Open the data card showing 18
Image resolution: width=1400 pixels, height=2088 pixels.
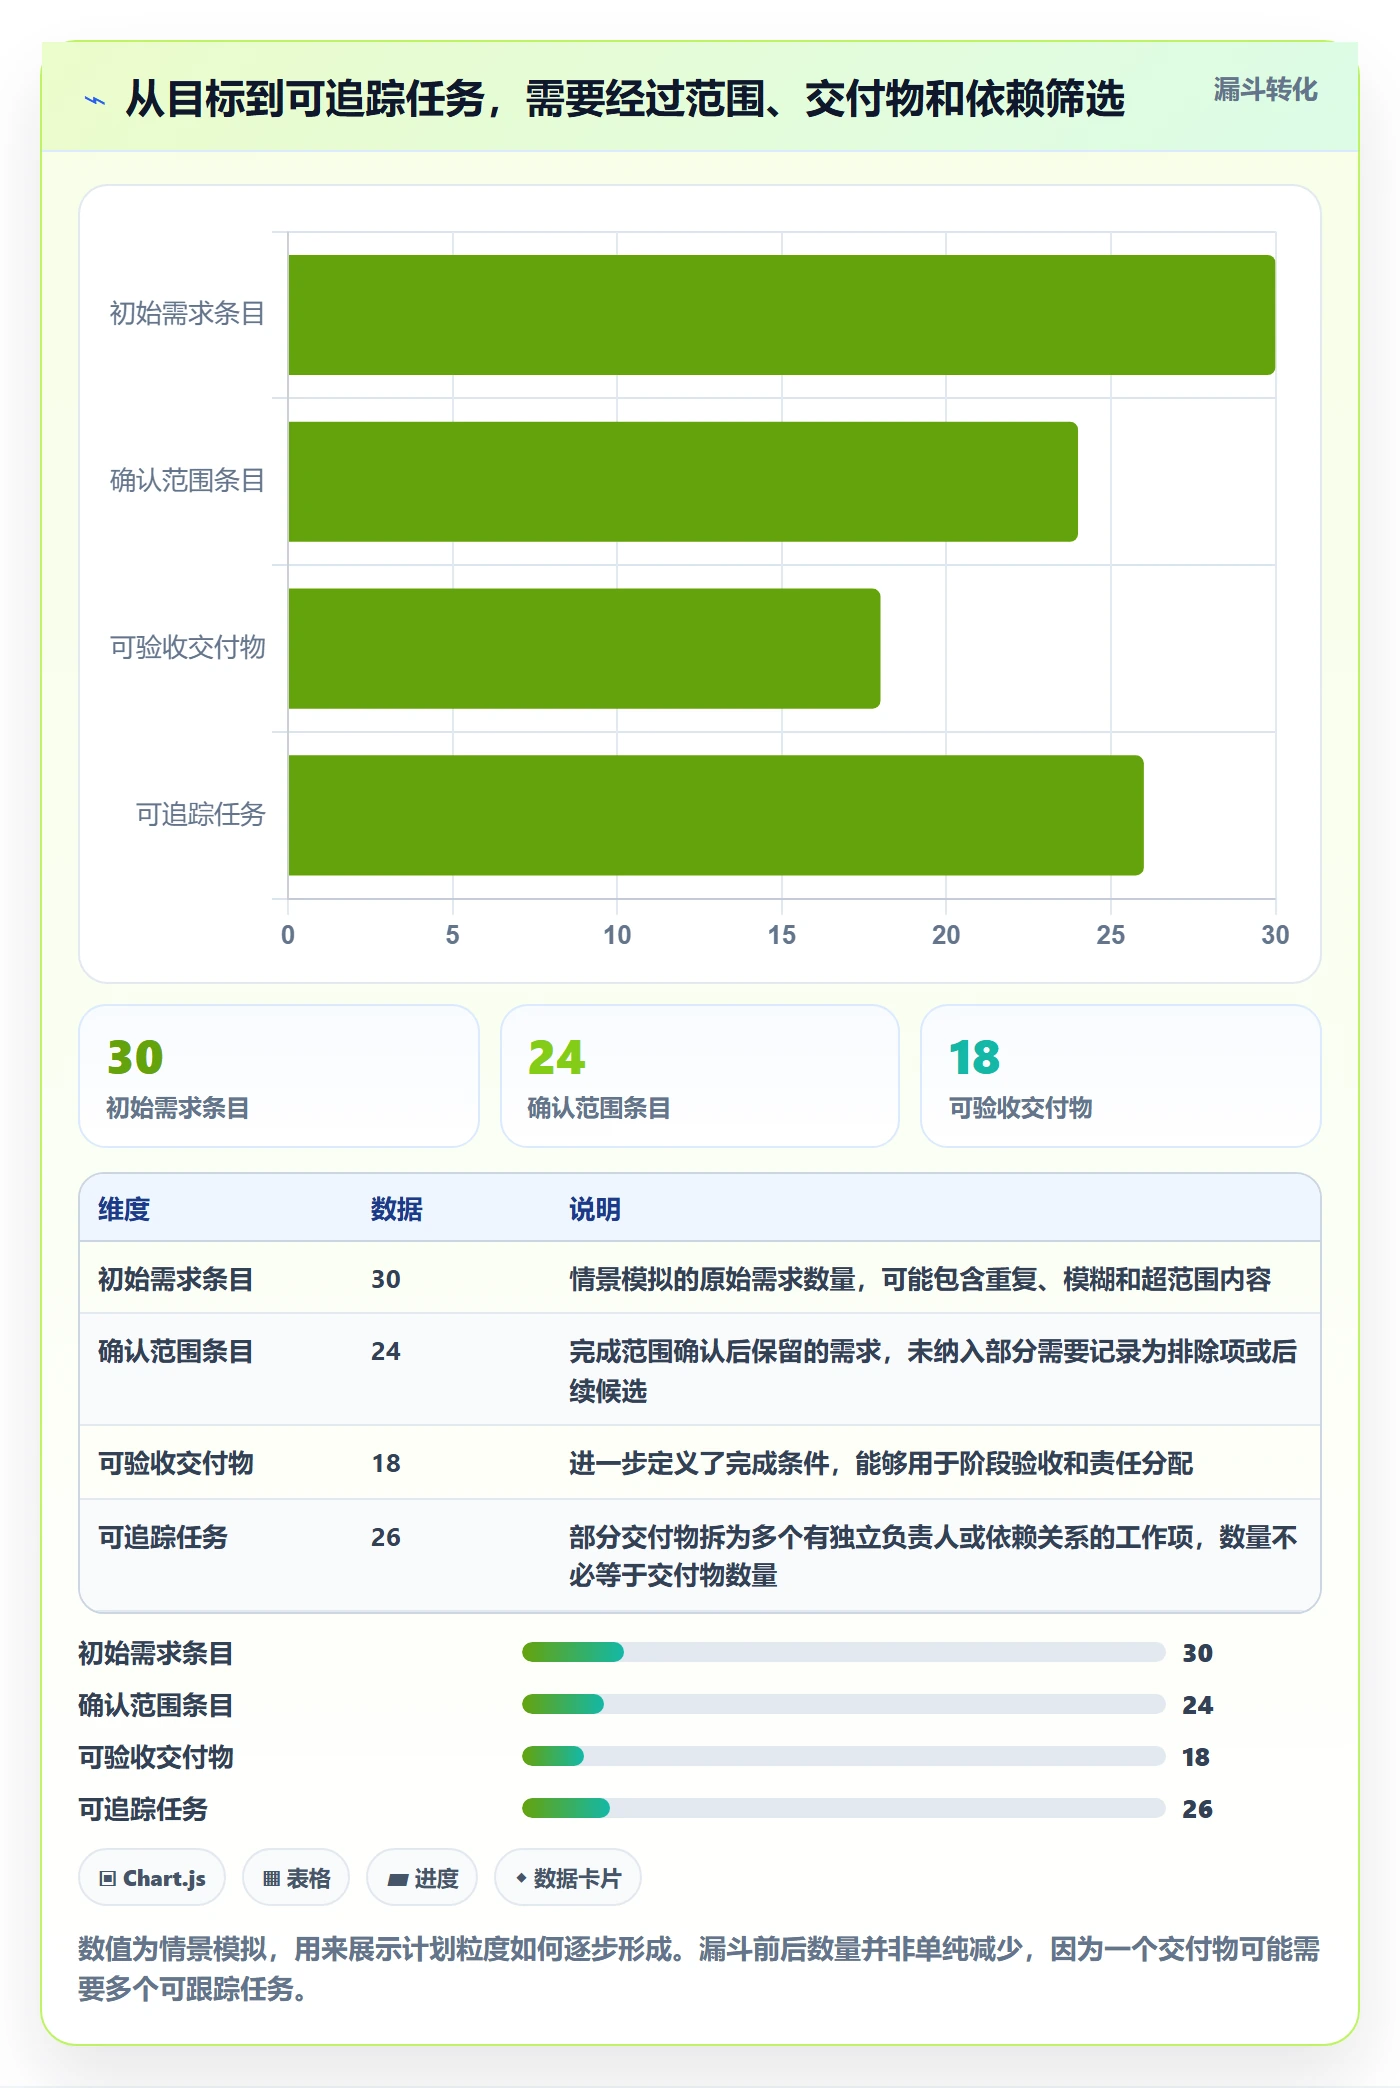click(1121, 1076)
